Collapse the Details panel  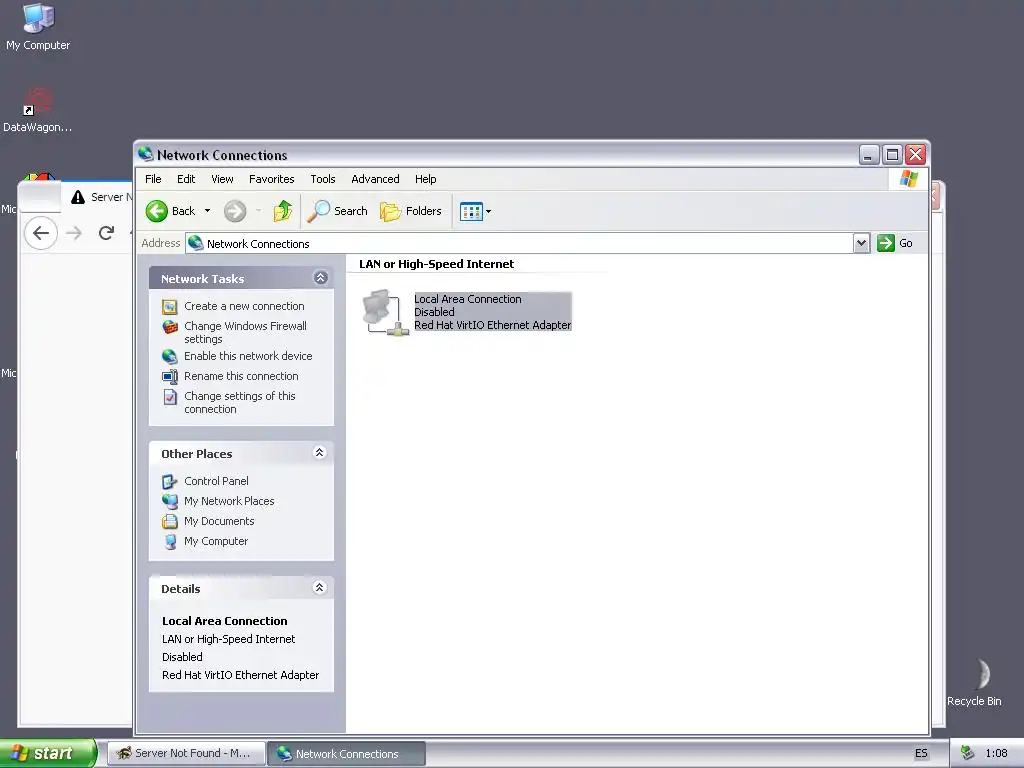pos(319,588)
